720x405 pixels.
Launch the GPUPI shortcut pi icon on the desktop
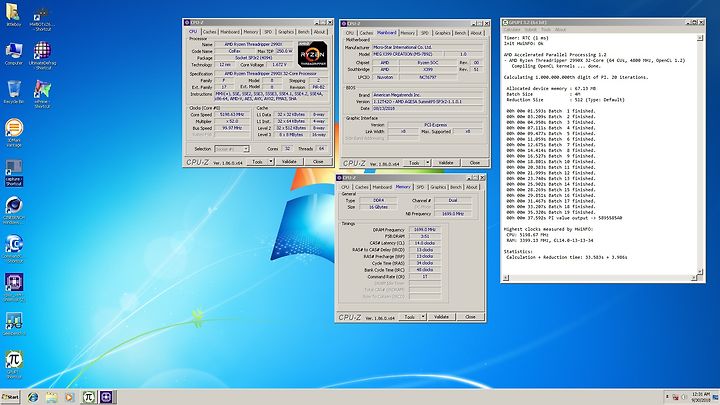pyautogui.click(x=14, y=365)
